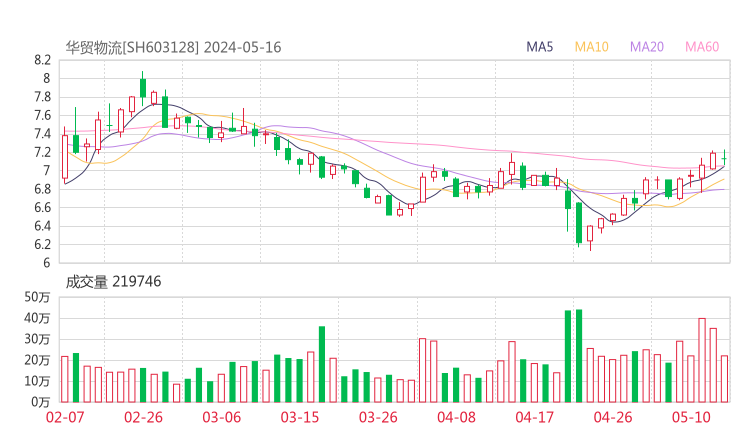740x440 pixels.
Task: Click the 03-26 date axis label
Action: point(378,417)
